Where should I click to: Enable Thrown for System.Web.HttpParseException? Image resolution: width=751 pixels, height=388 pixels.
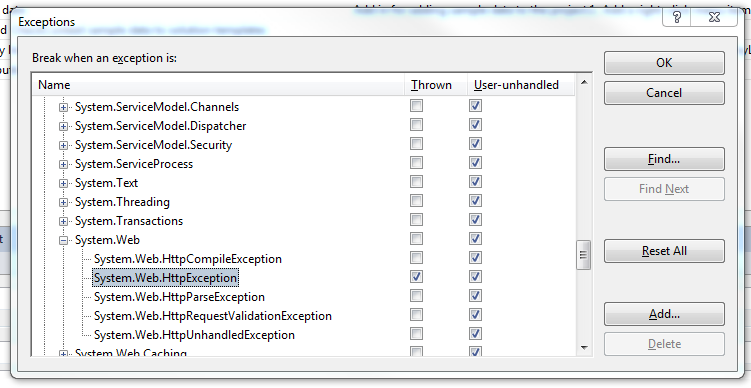[x=417, y=296]
